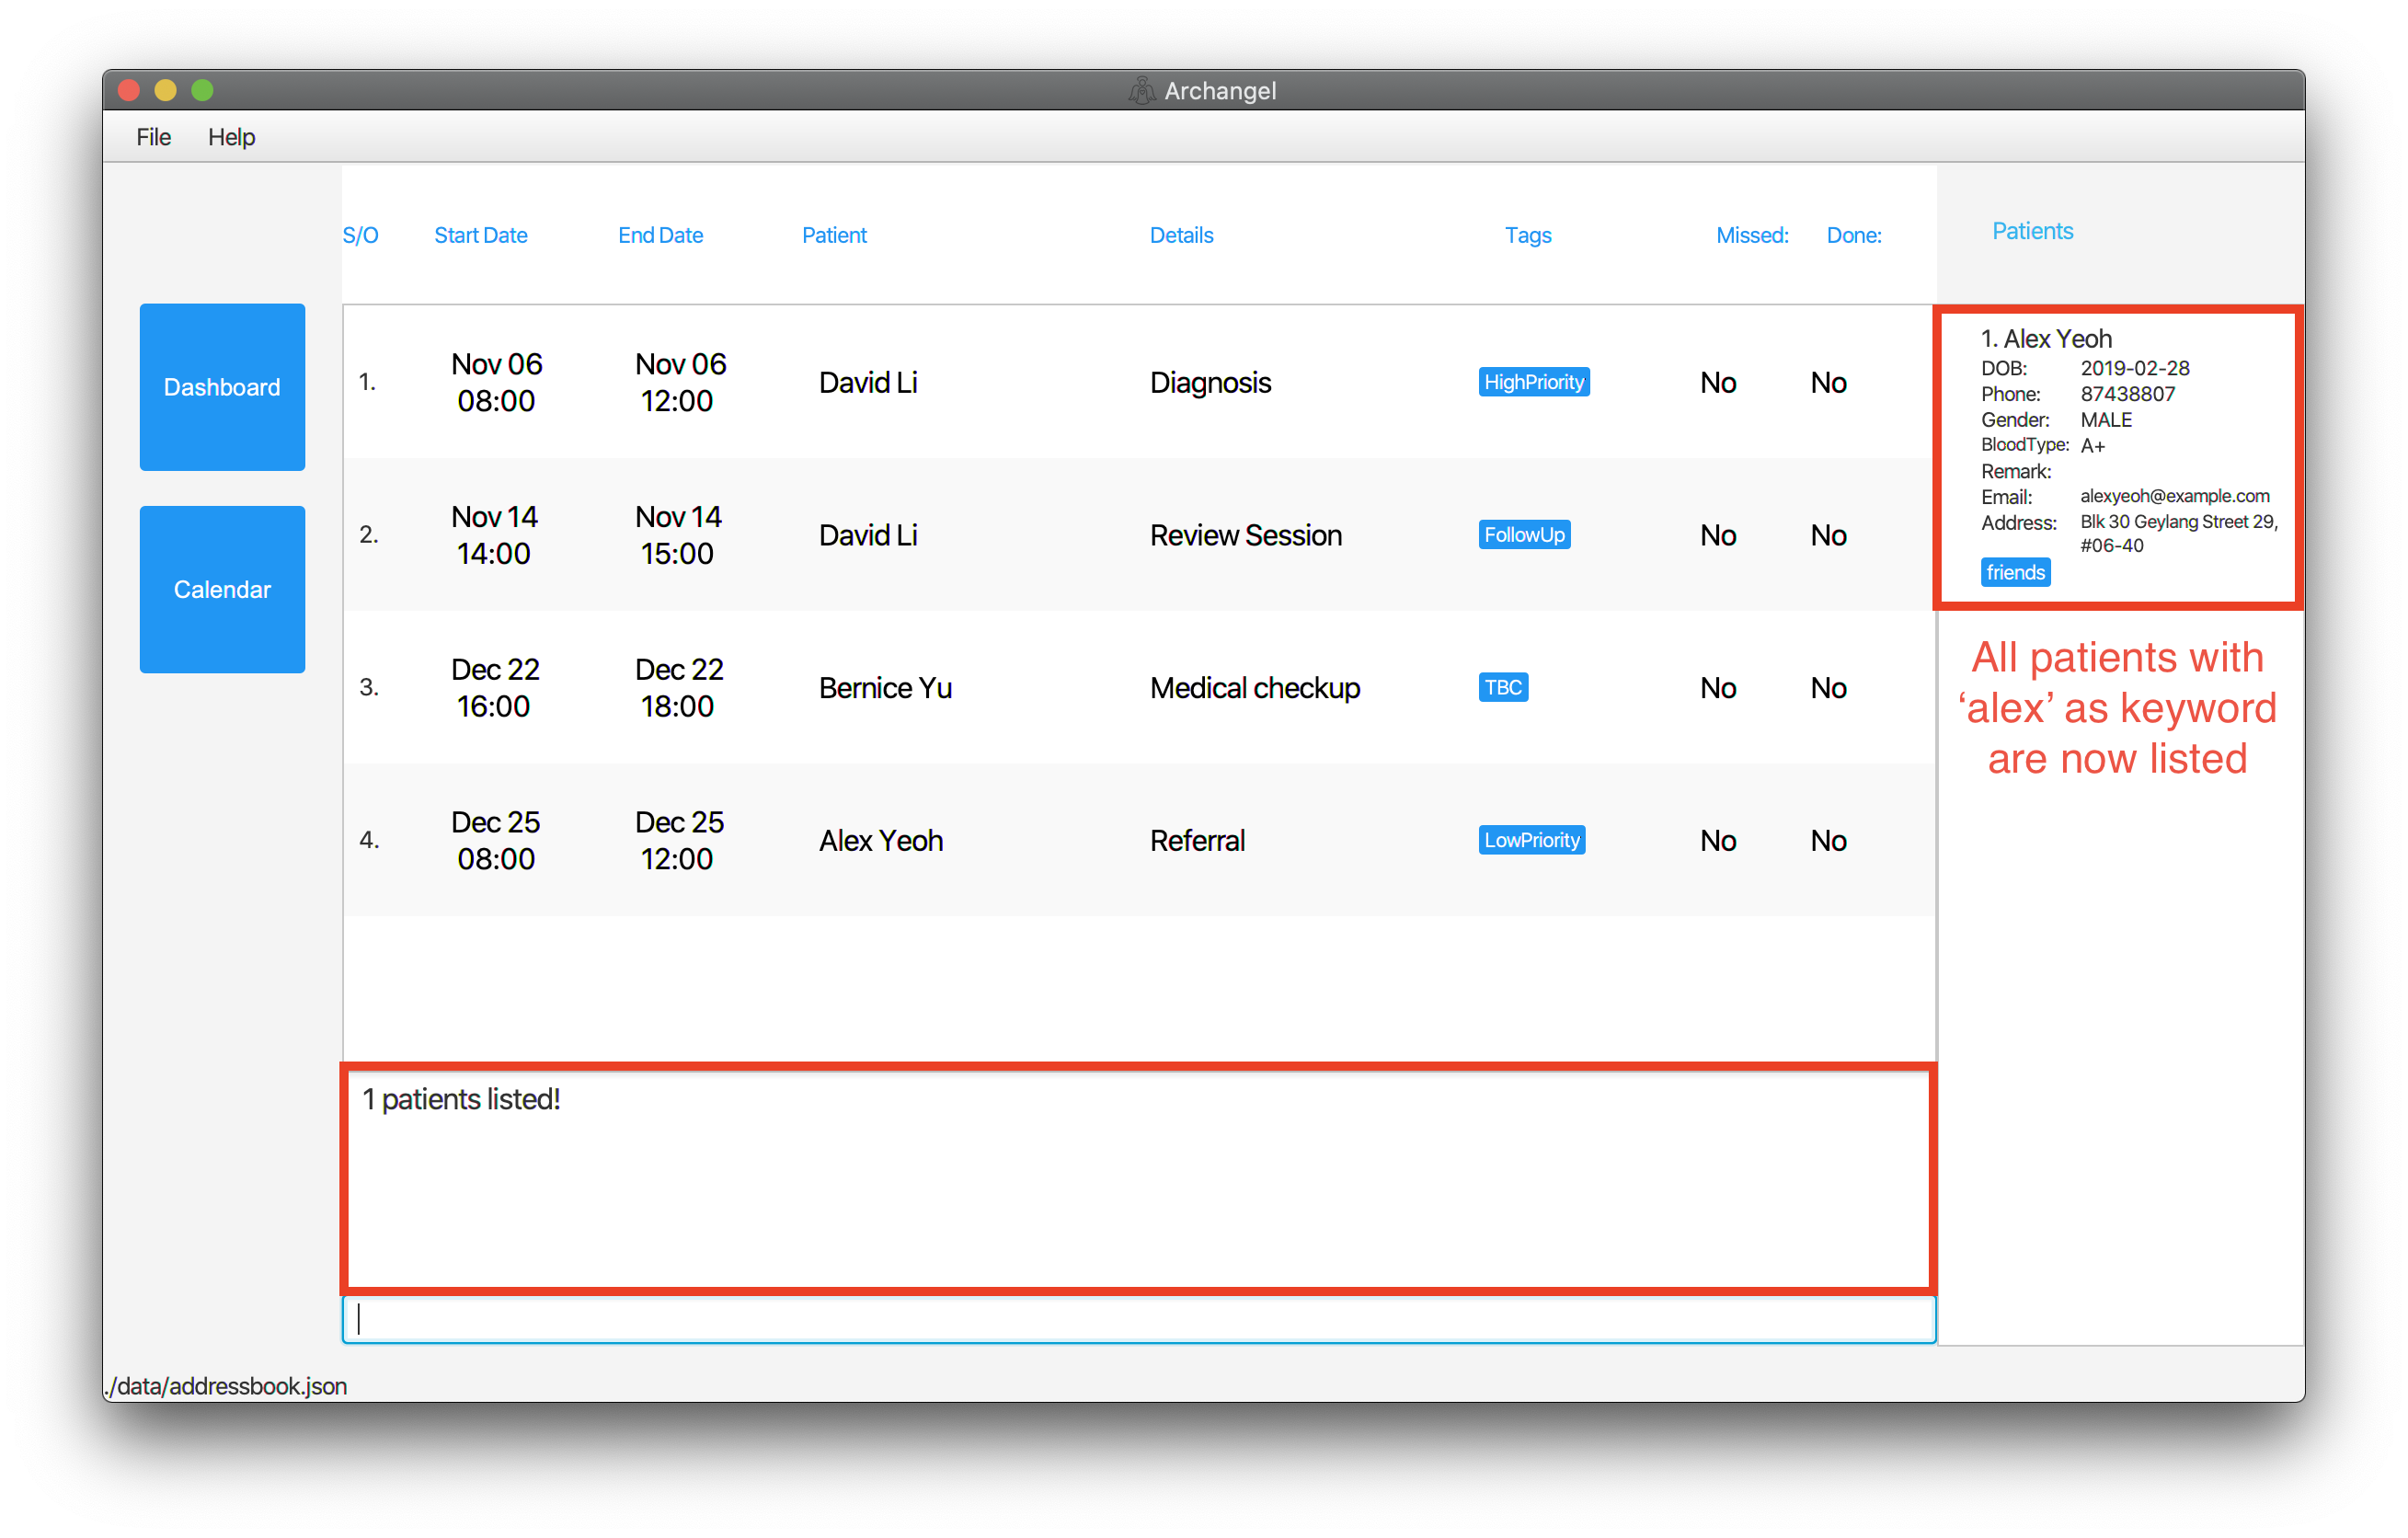
Task: Click the alexyeoh@example.com email
Action: pos(2175,496)
